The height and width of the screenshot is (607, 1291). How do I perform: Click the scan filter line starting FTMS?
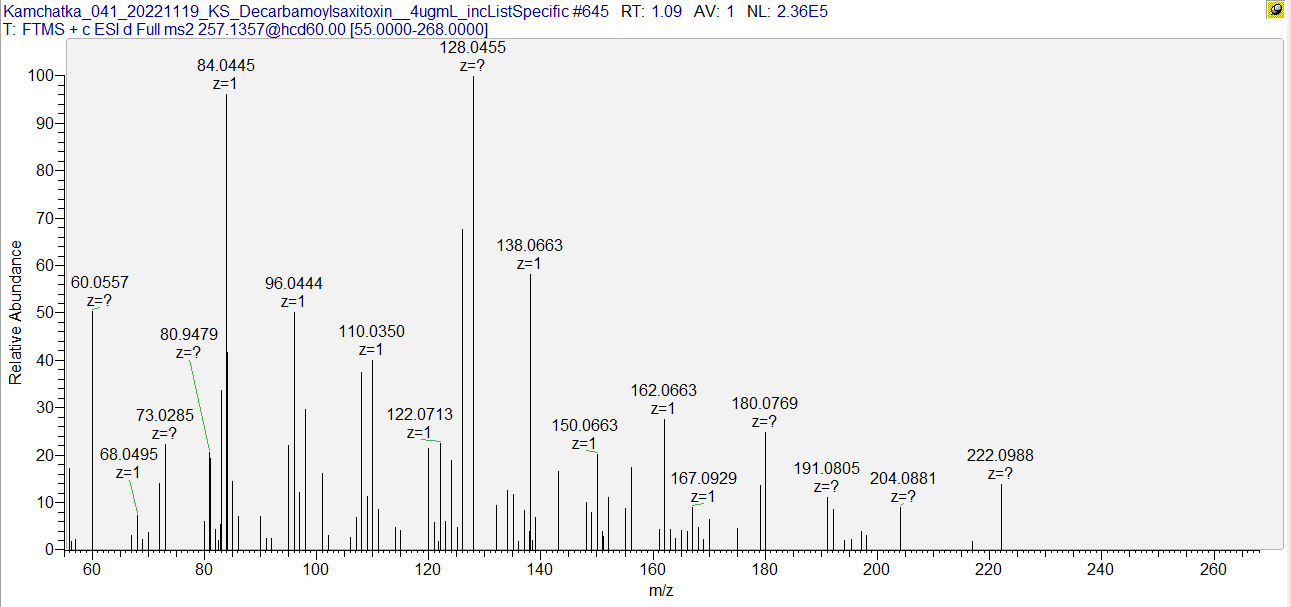[x=246, y=29]
